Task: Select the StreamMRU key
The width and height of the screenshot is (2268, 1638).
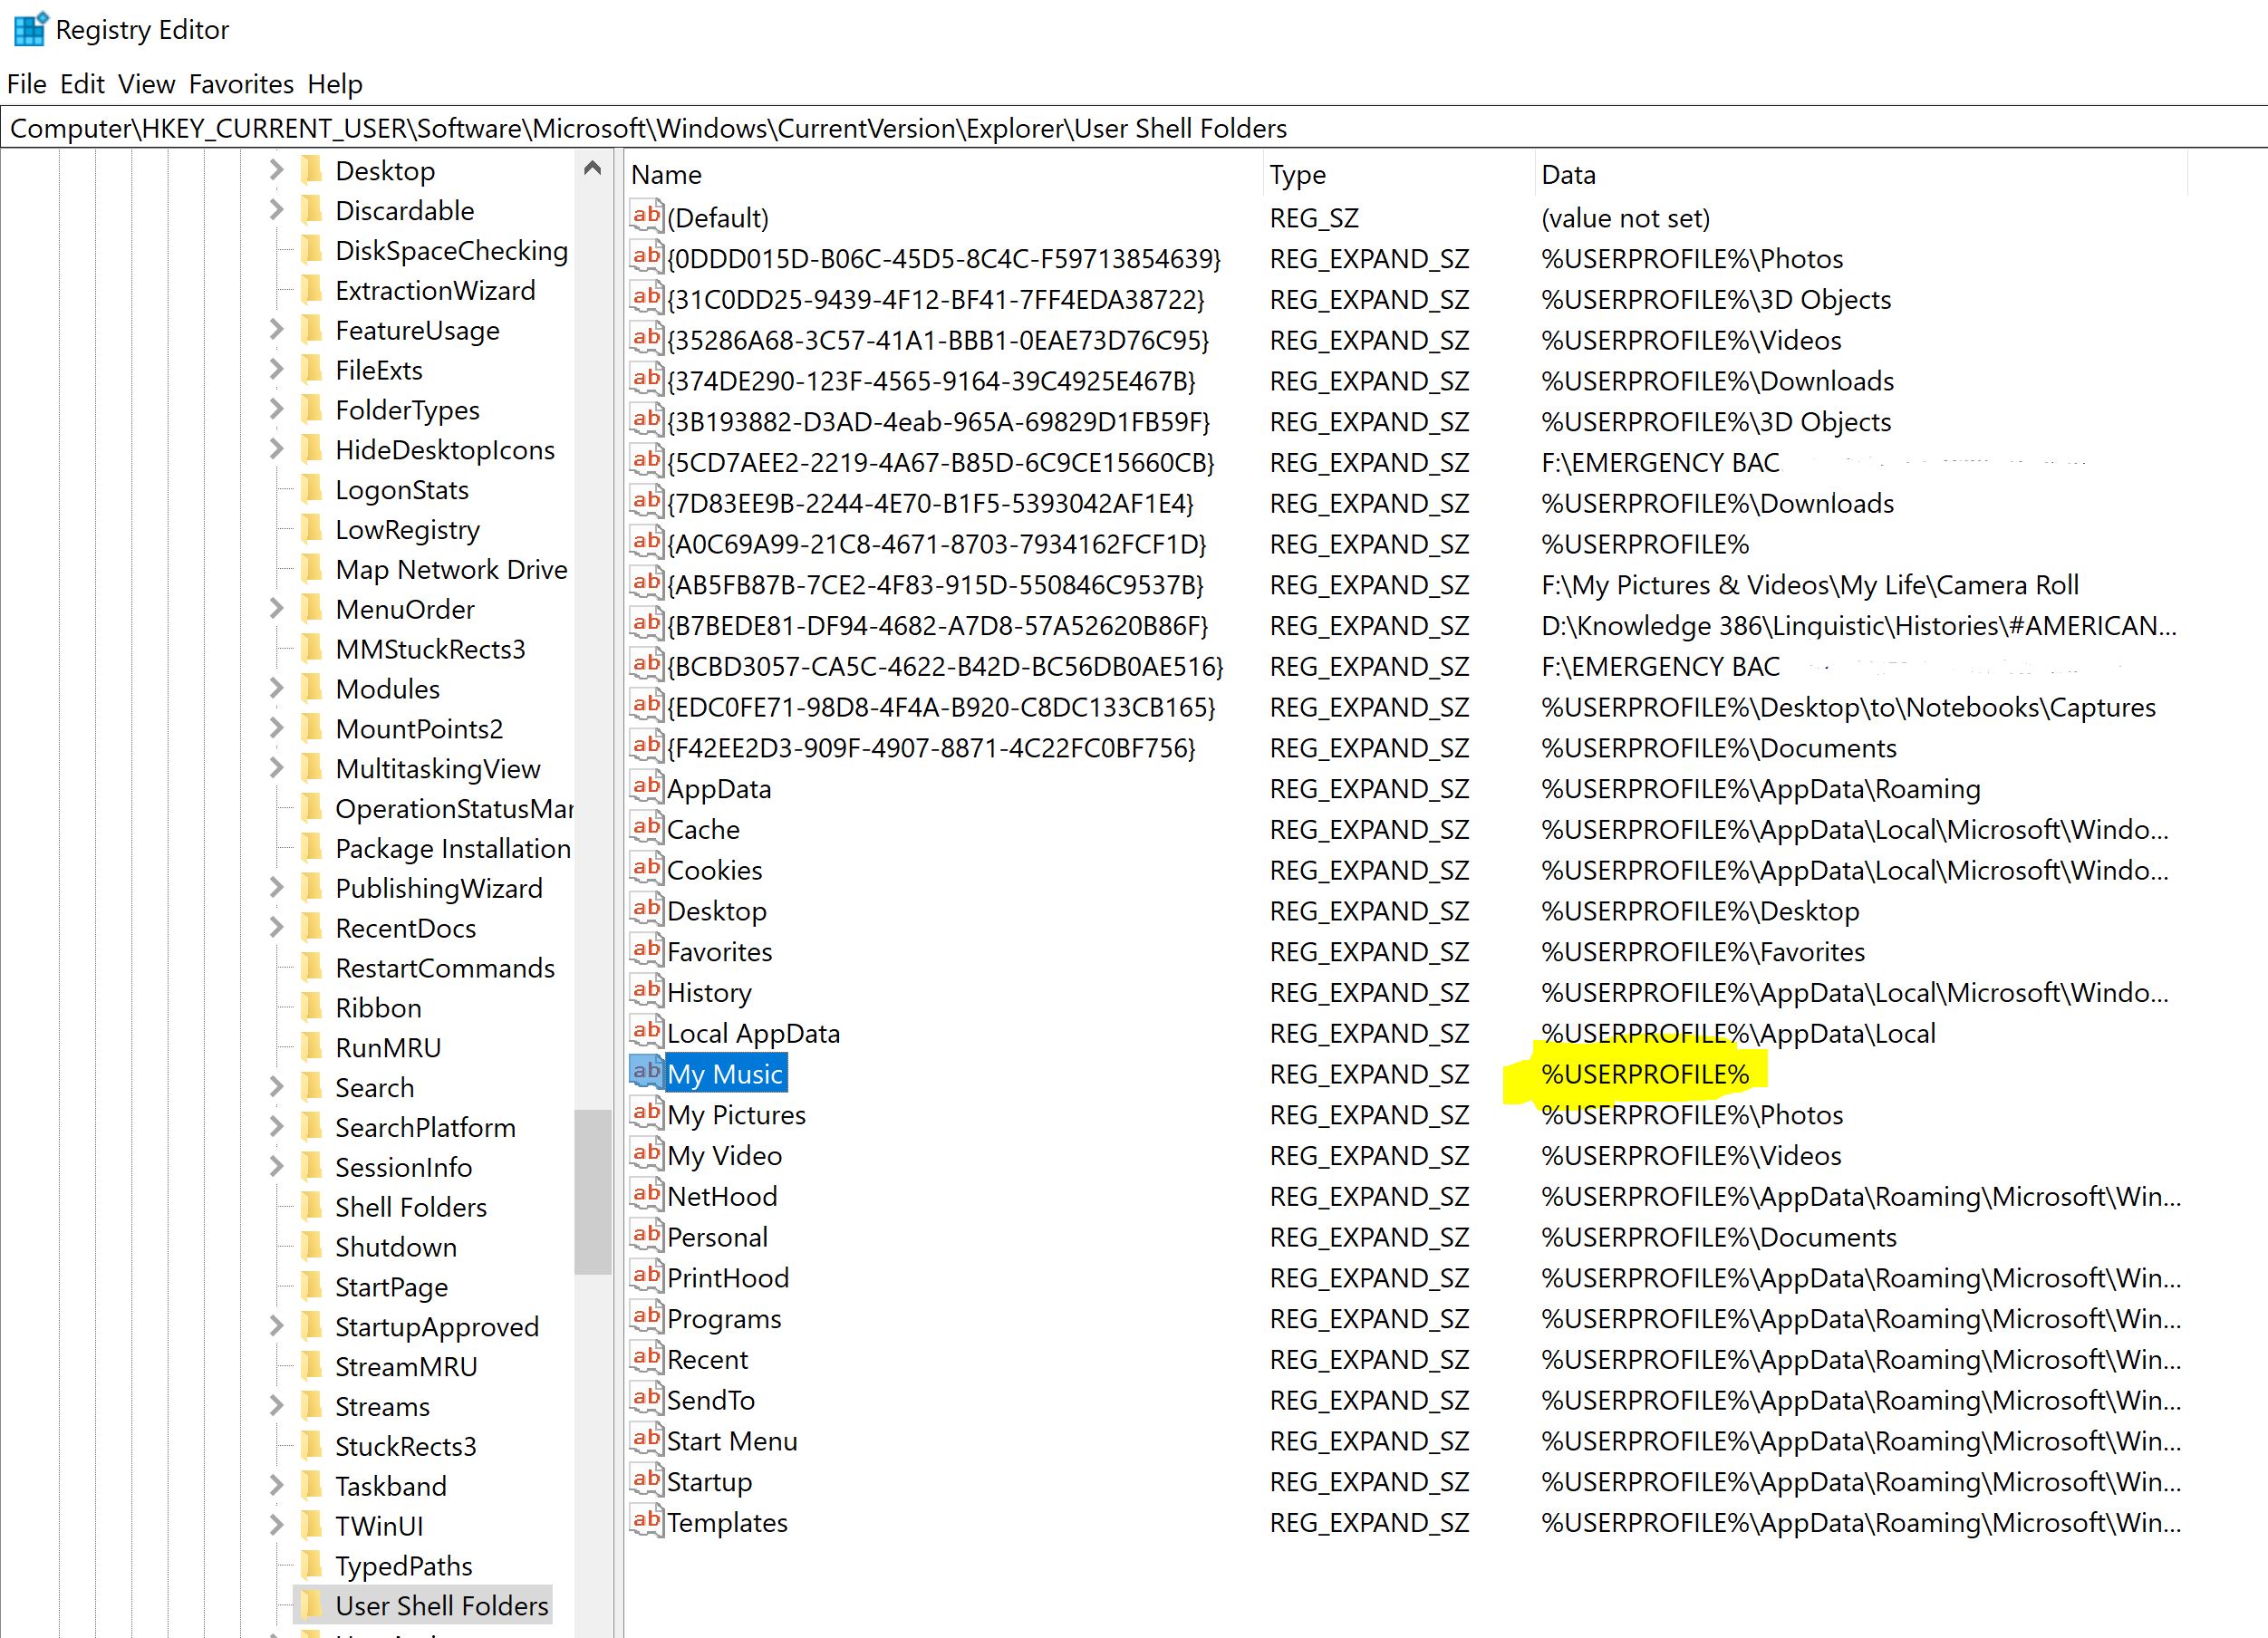Action: tap(406, 1366)
